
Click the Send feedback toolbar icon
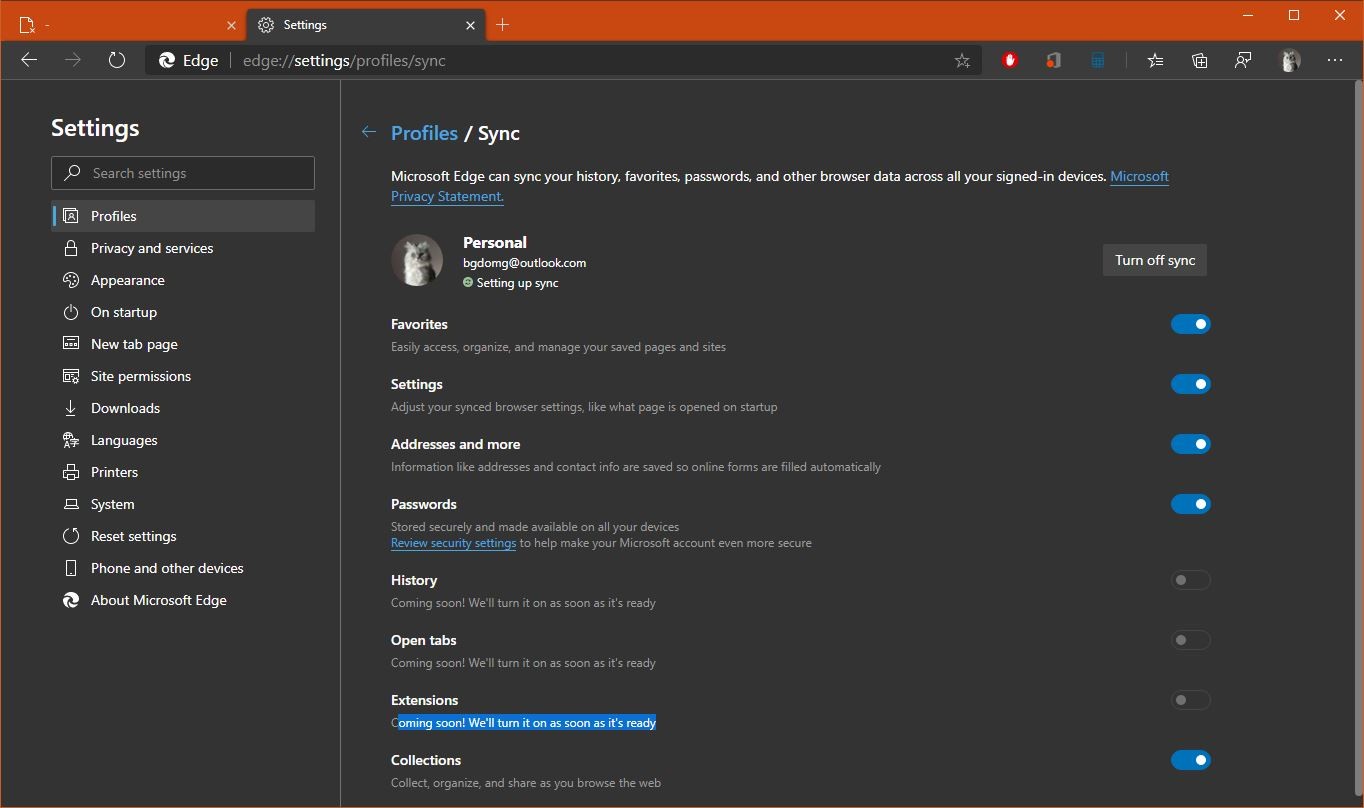pyautogui.click(x=1243, y=60)
